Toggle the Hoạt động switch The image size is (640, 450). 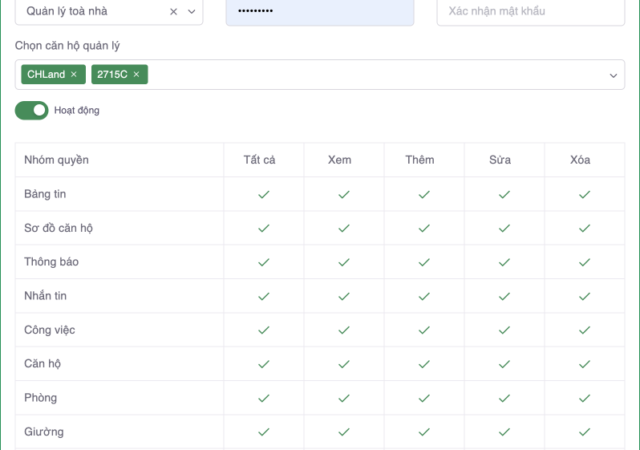(32, 110)
